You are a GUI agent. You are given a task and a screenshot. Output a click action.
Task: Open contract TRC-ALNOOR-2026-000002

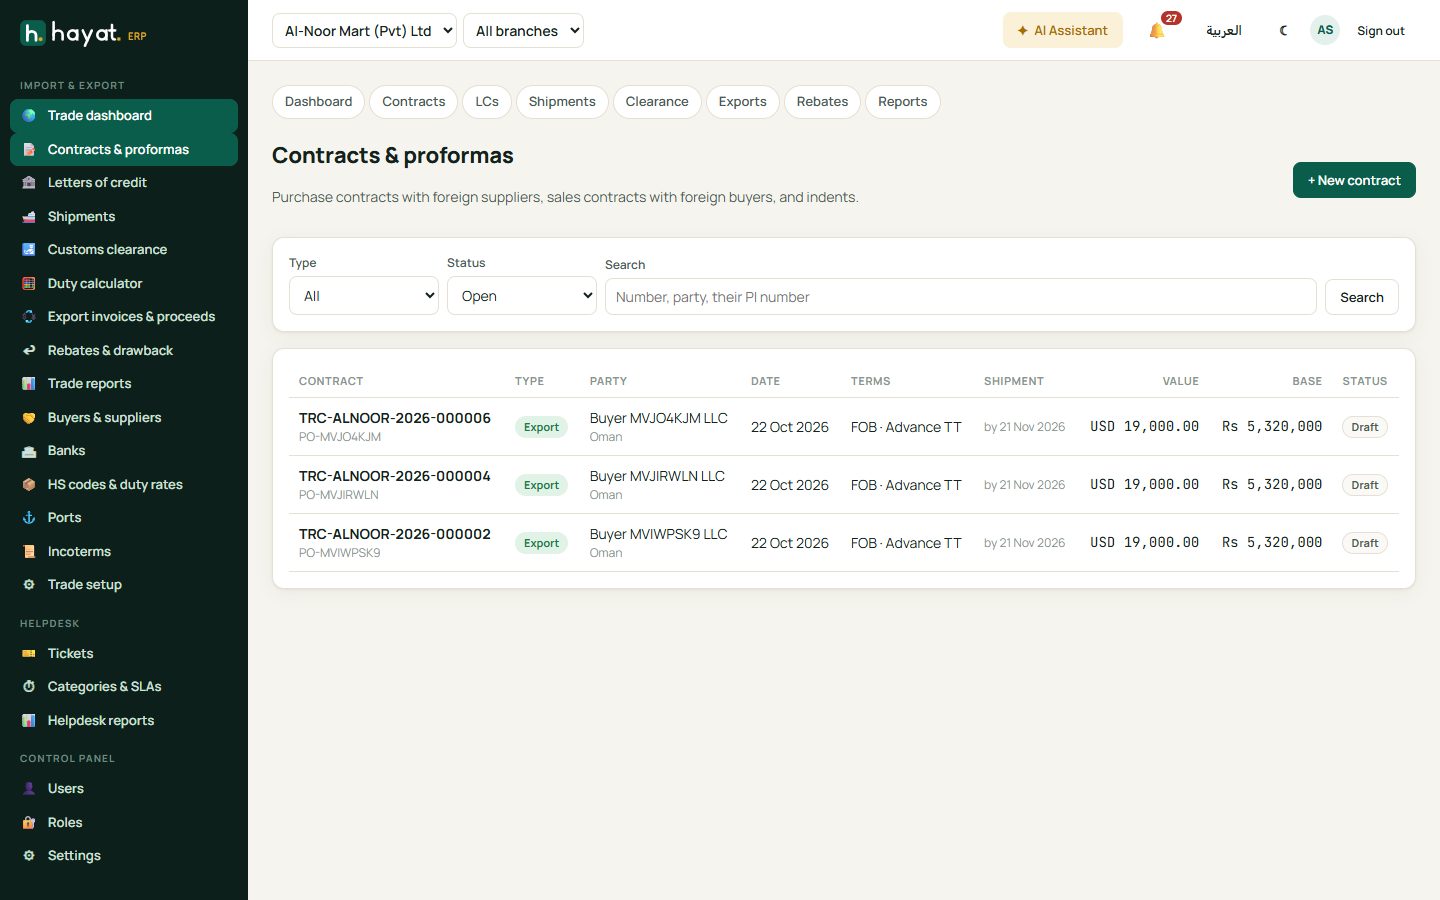(395, 534)
